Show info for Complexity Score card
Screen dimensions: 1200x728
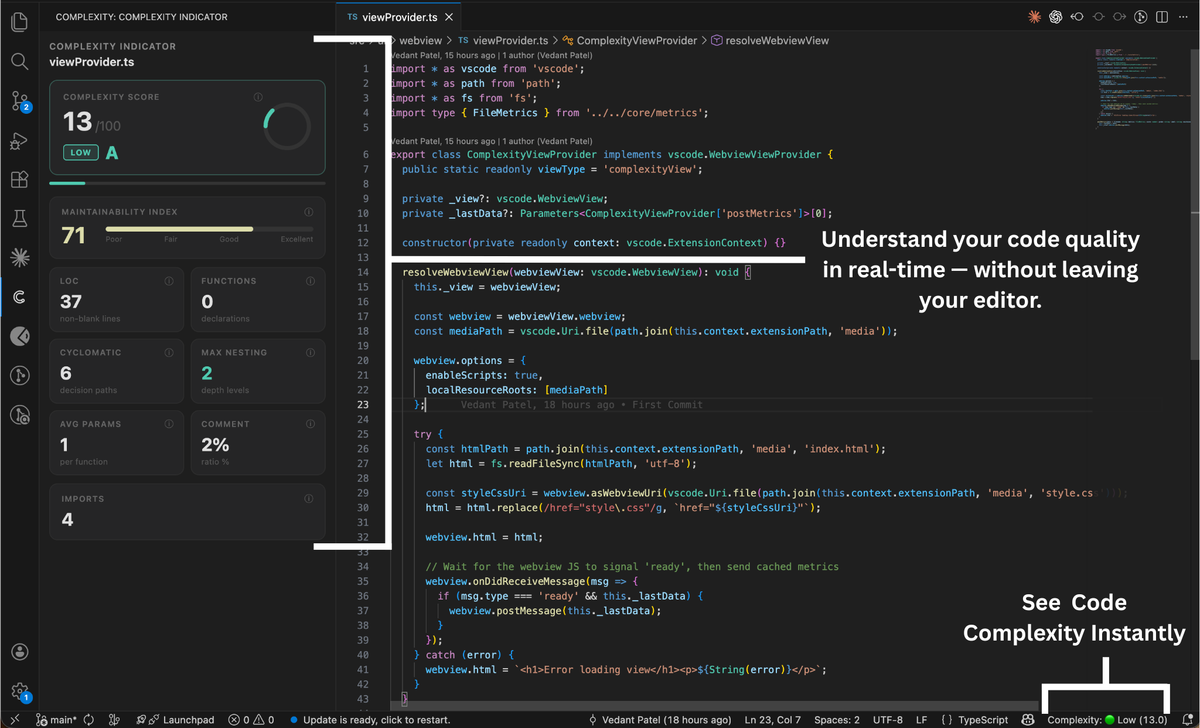258,97
